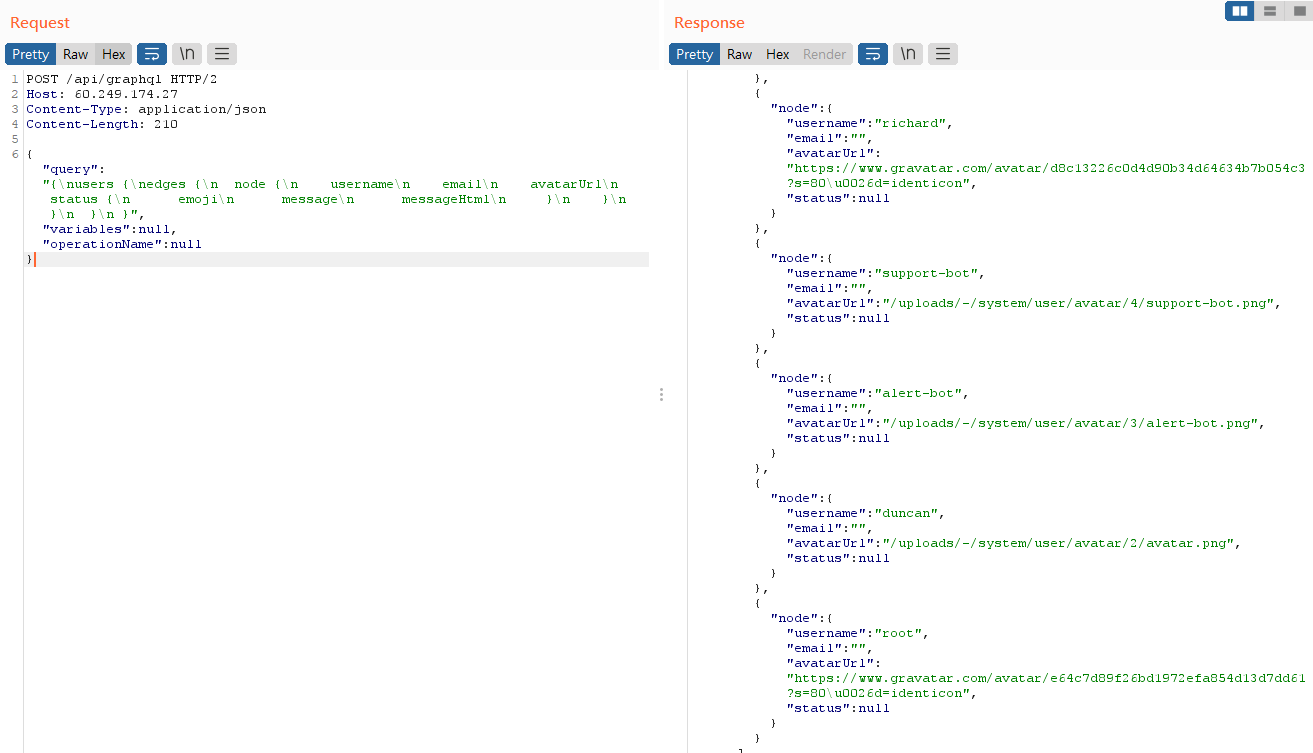Click the support-bot.png avatar URL
The width and height of the screenshot is (1313, 753).
[x=1078, y=304]
